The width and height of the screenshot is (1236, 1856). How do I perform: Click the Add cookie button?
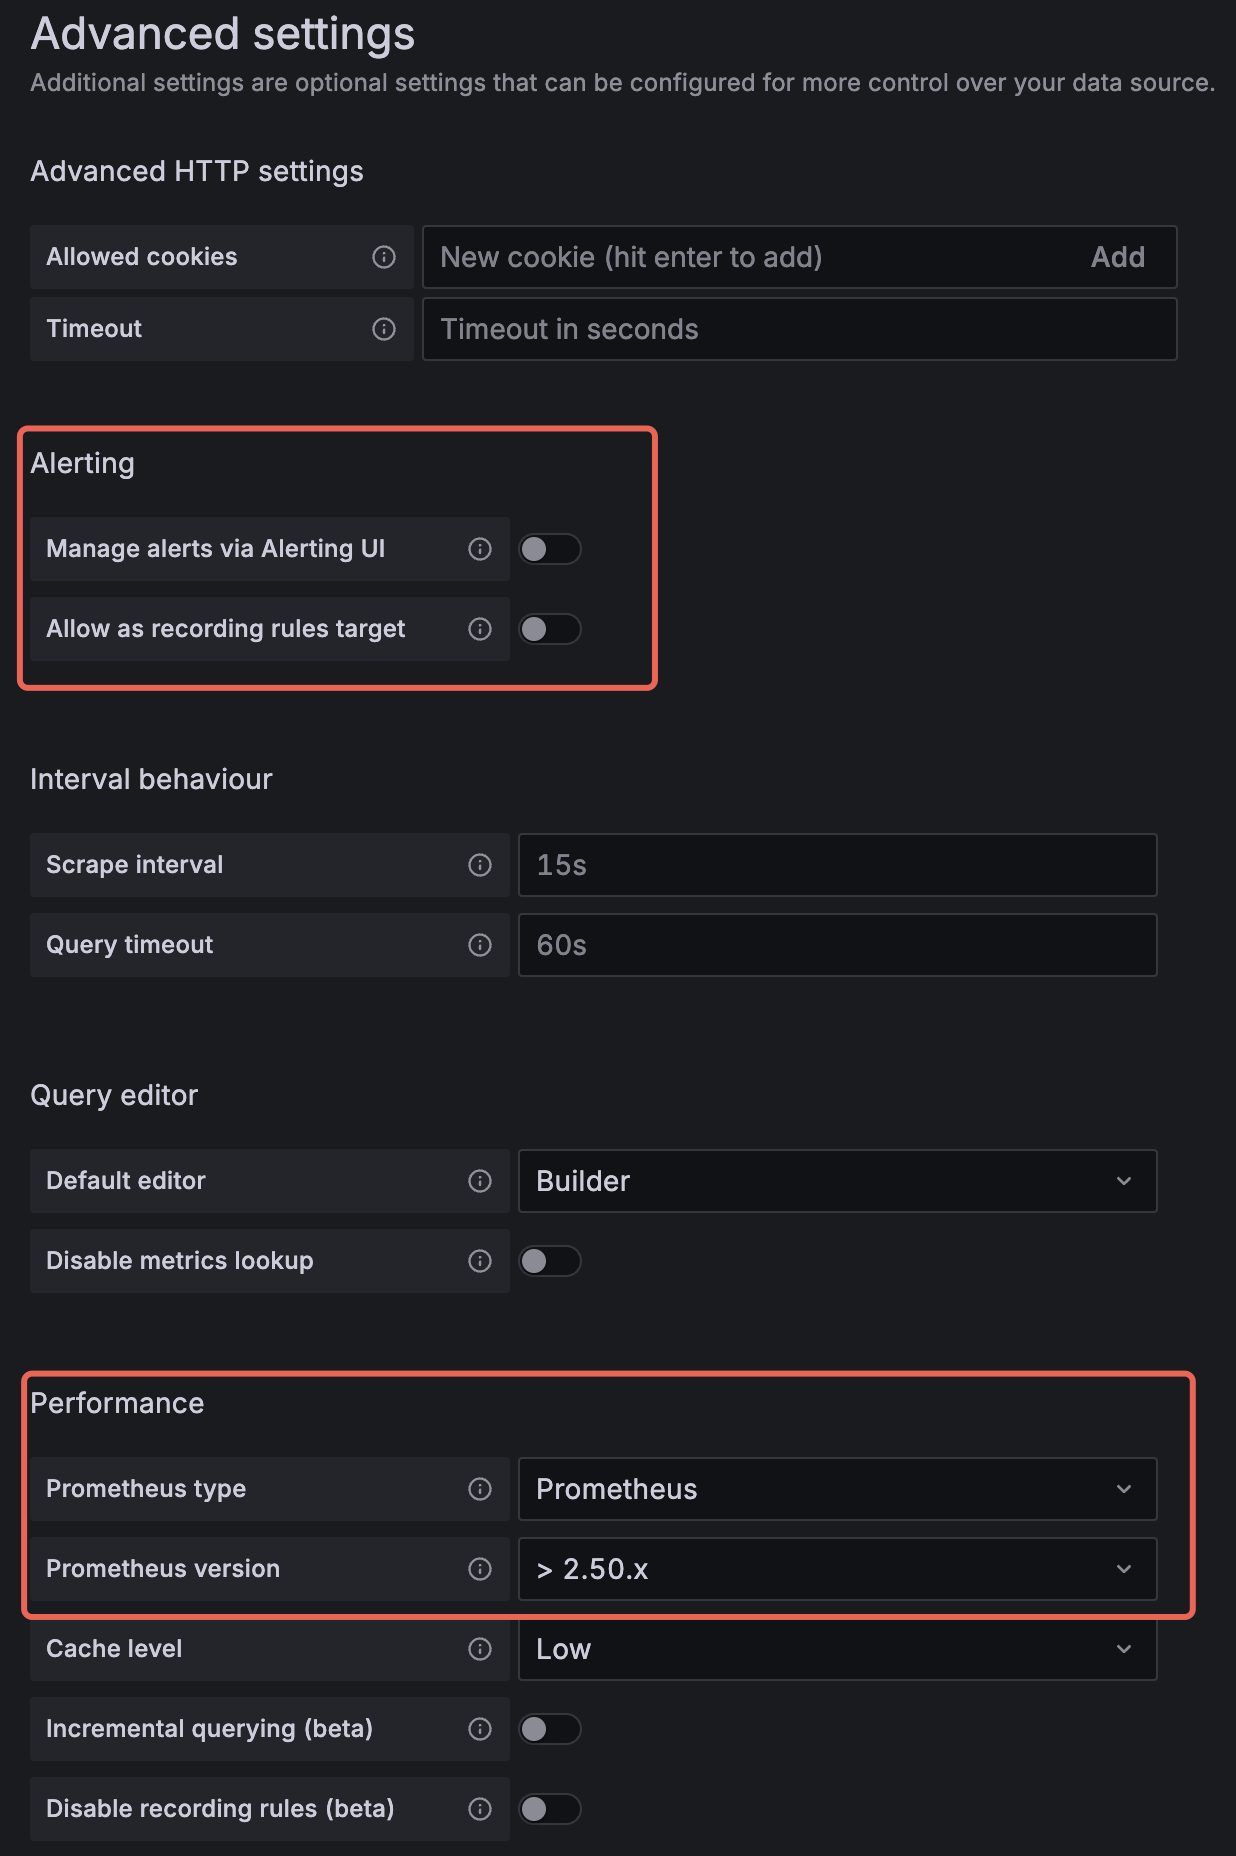pyautogui.click(x=1117, y=257)
